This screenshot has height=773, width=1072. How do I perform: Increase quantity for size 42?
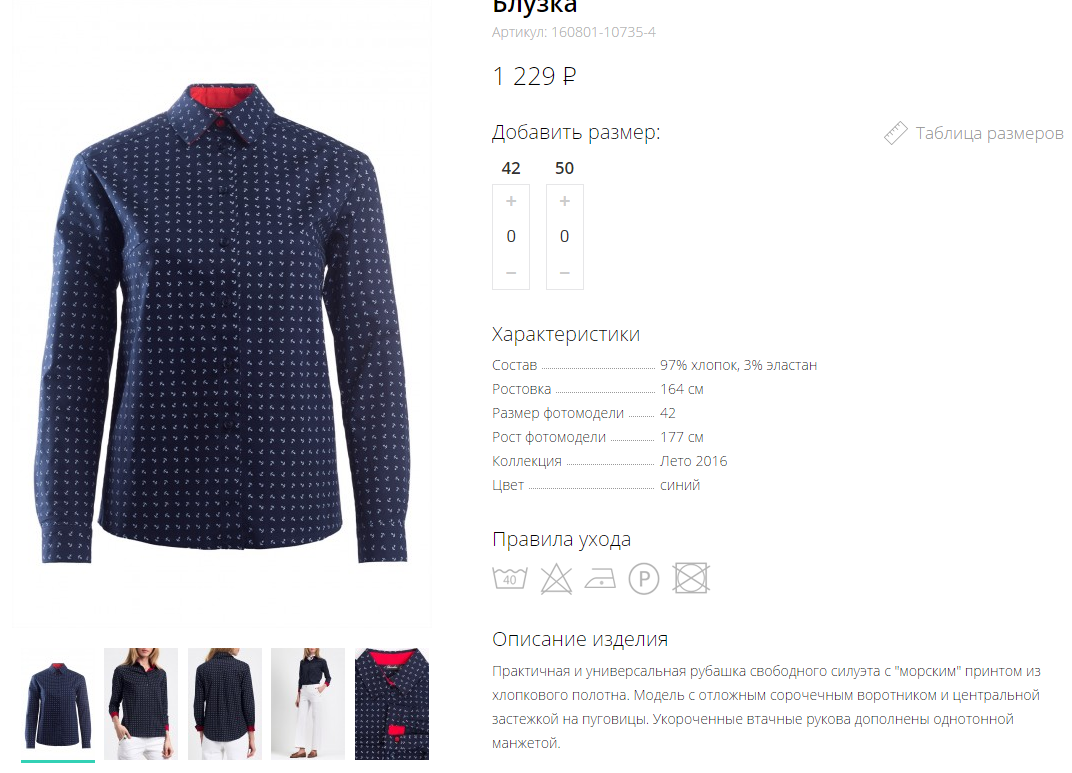(511, 201)
